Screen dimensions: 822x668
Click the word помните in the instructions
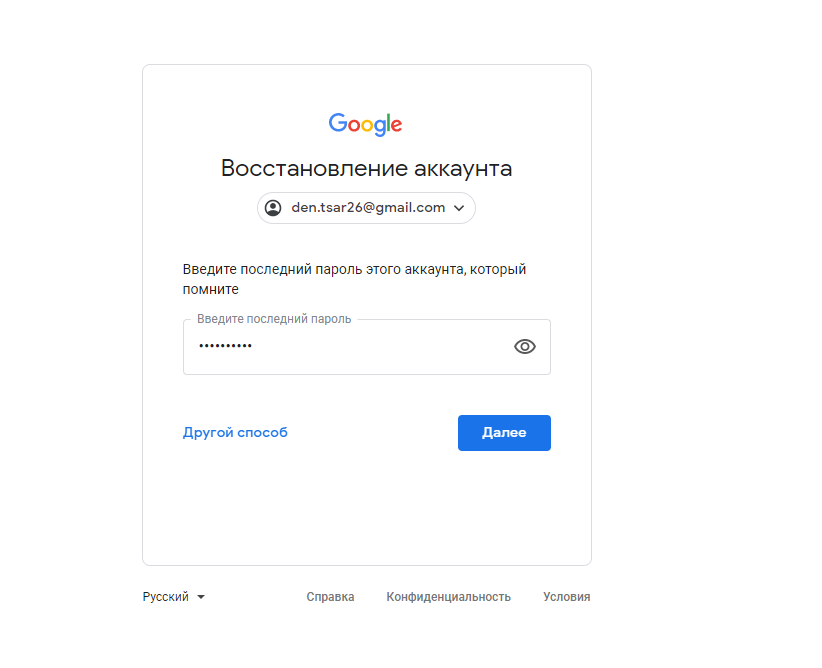(x=211, y=289)
